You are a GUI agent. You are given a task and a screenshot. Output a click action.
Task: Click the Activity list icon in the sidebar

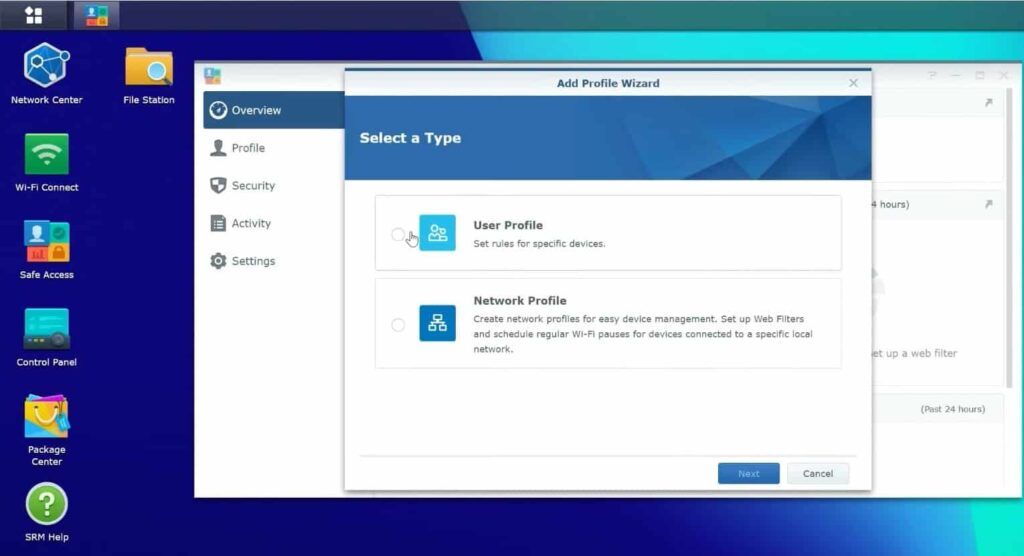tap(218, 223)
